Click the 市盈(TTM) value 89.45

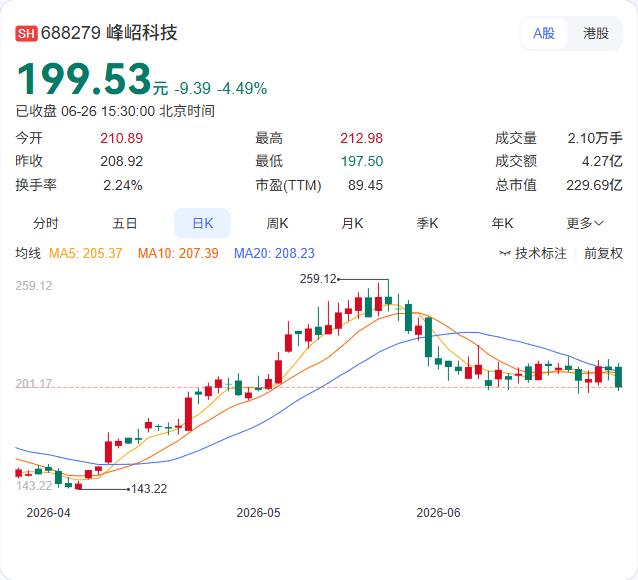[365, 185]
